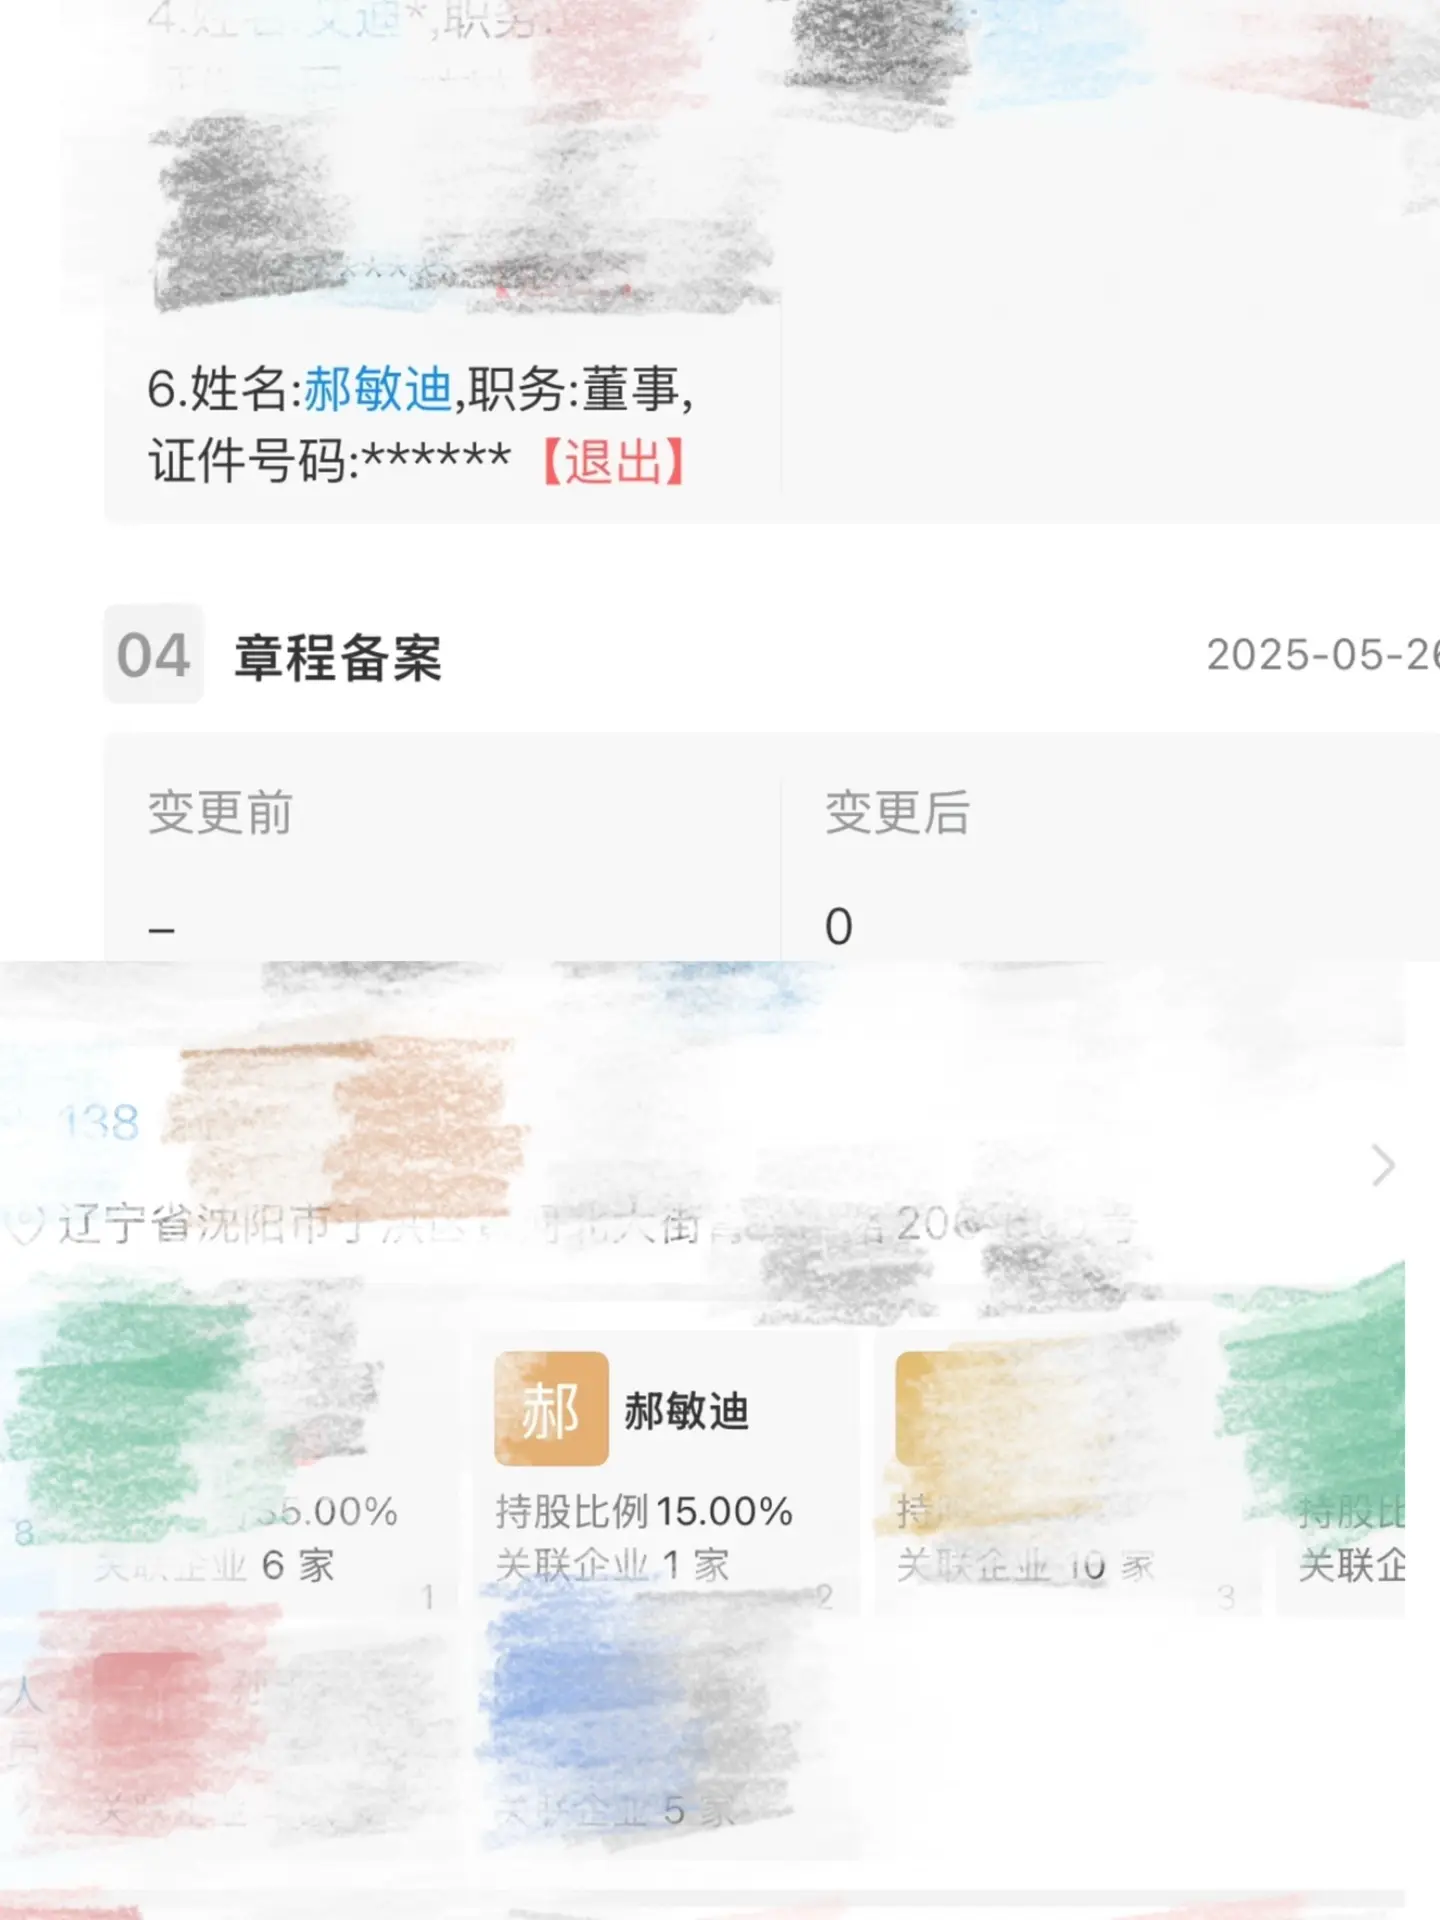This screenshot has height=1920, width=1440.
Task: Open the orange 郝 avatar icon
Action: (551, 1409)
